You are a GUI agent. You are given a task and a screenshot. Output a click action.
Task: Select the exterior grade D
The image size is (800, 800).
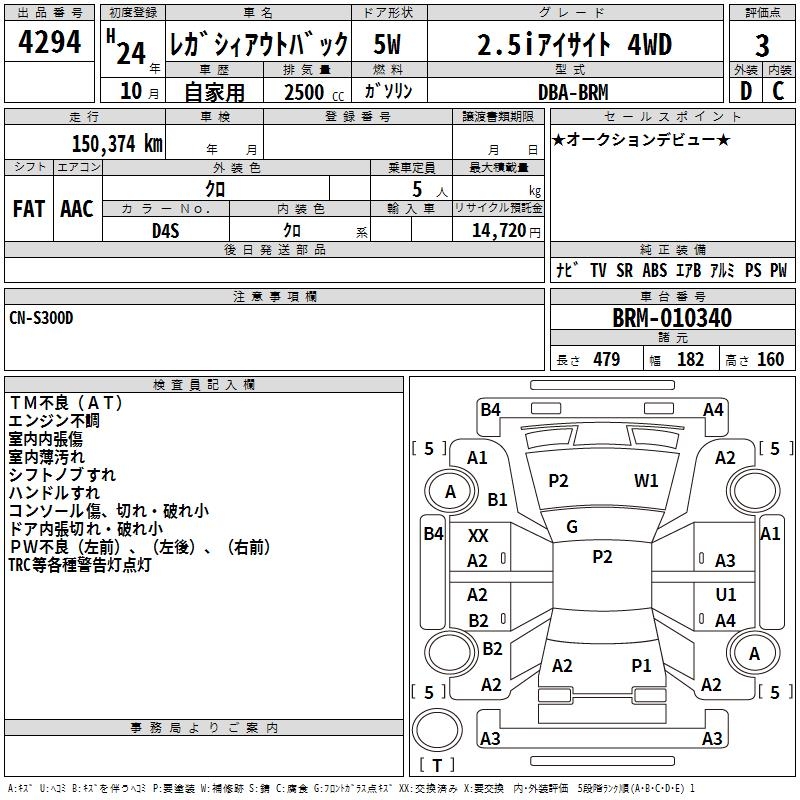coord(746,91)
